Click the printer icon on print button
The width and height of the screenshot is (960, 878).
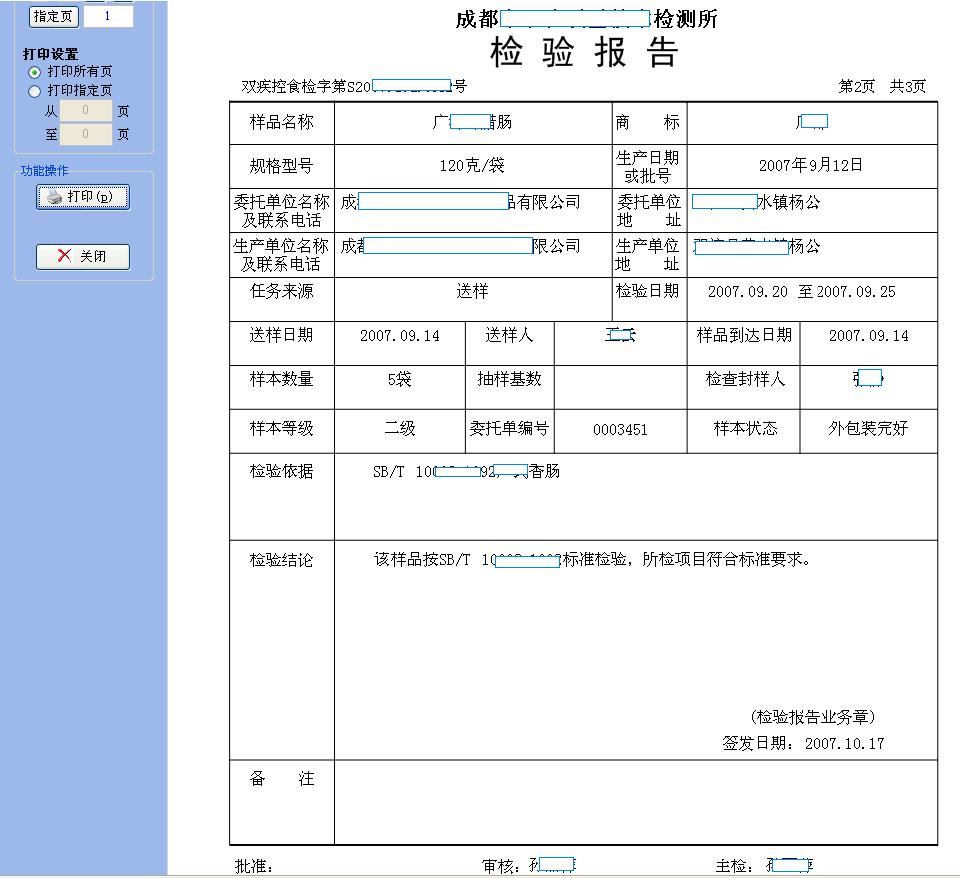click(x=54, y=197)
